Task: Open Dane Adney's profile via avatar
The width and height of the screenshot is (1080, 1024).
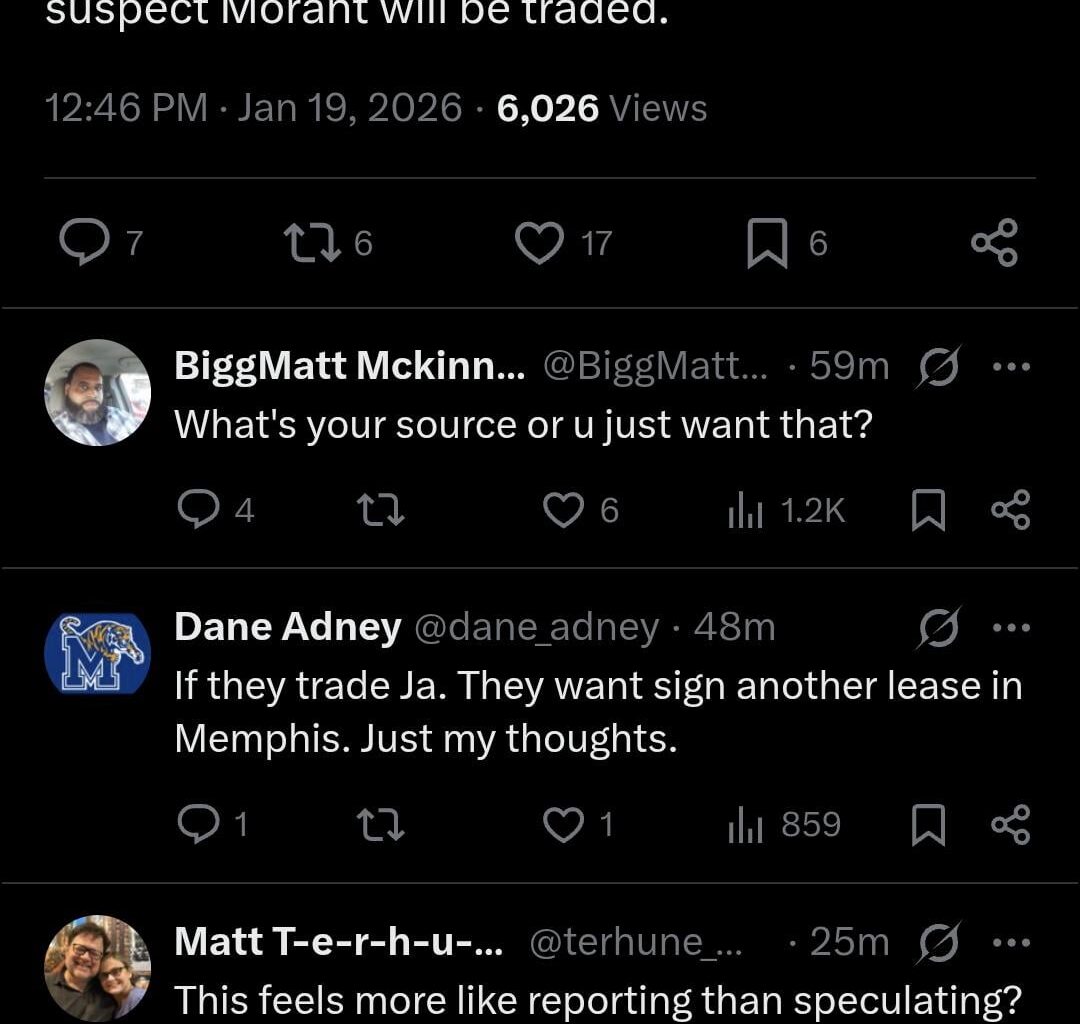Action: 97,653
